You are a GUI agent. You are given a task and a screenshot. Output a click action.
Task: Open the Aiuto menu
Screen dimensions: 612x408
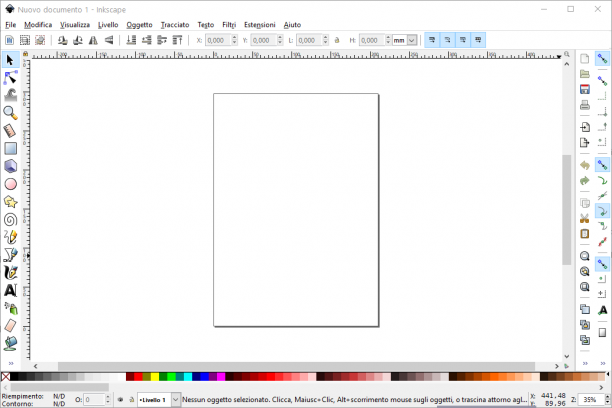(x=292, y=25)
